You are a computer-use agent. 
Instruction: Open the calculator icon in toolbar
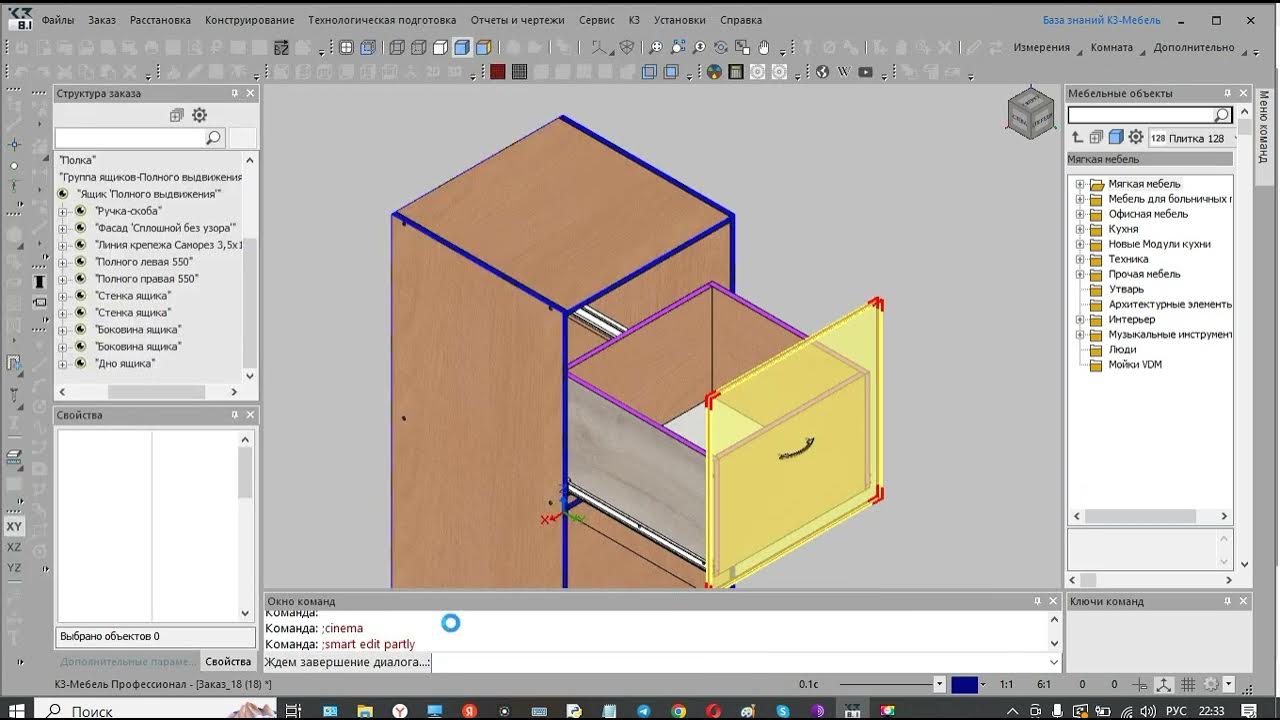[x=736, y=72]
